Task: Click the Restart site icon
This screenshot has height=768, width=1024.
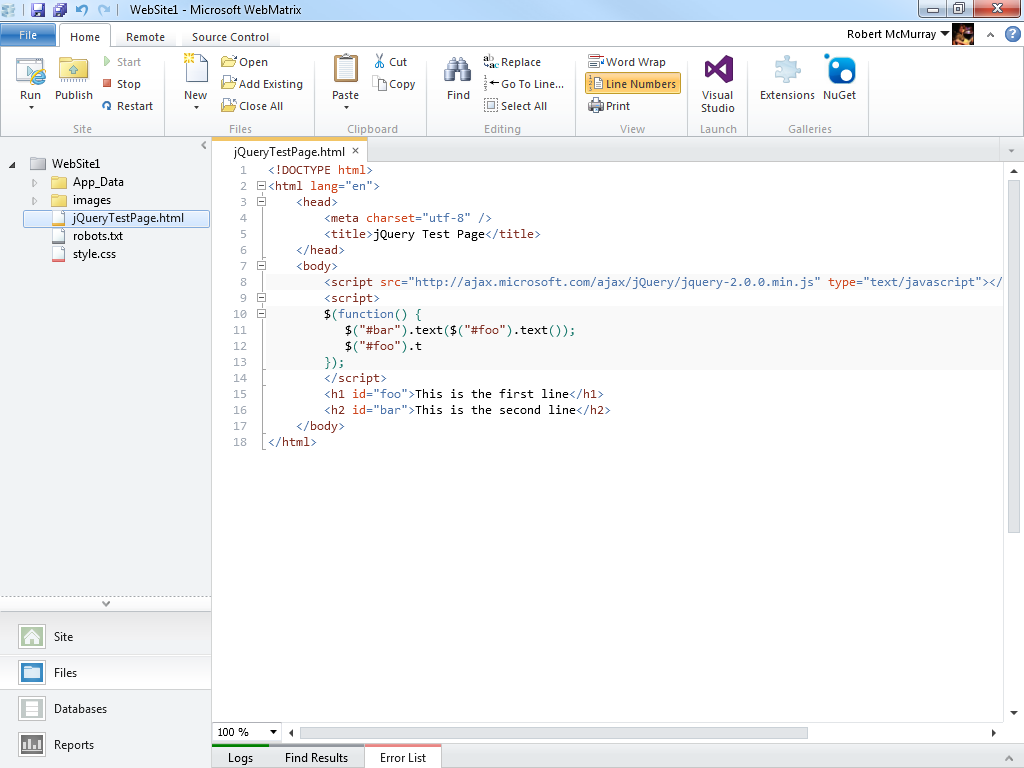Action: point(107,106)
